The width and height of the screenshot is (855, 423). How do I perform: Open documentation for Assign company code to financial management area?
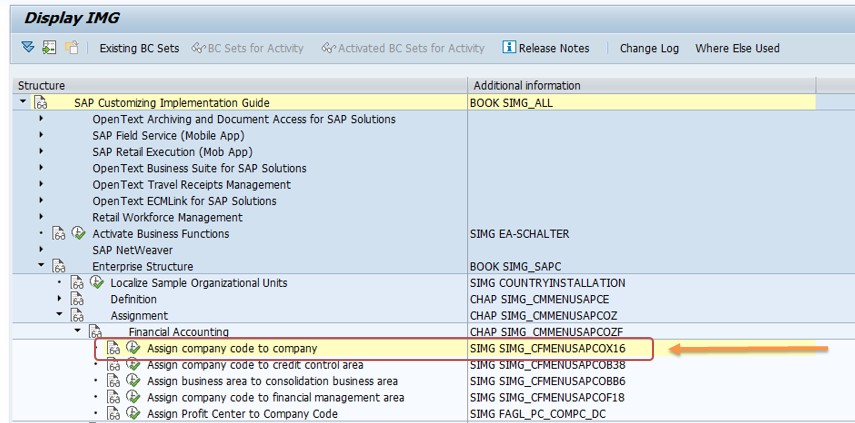tap(113, 397)
